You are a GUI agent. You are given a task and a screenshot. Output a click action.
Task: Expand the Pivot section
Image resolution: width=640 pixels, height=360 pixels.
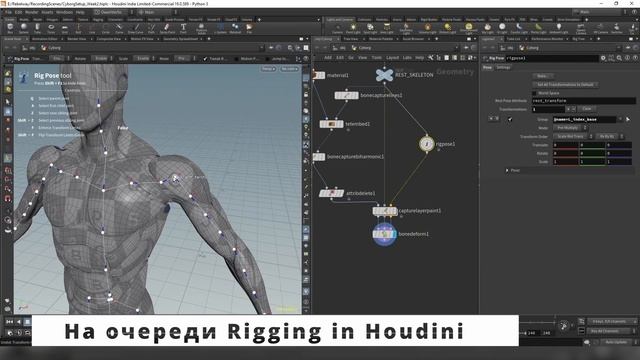(x=507, y=170)
